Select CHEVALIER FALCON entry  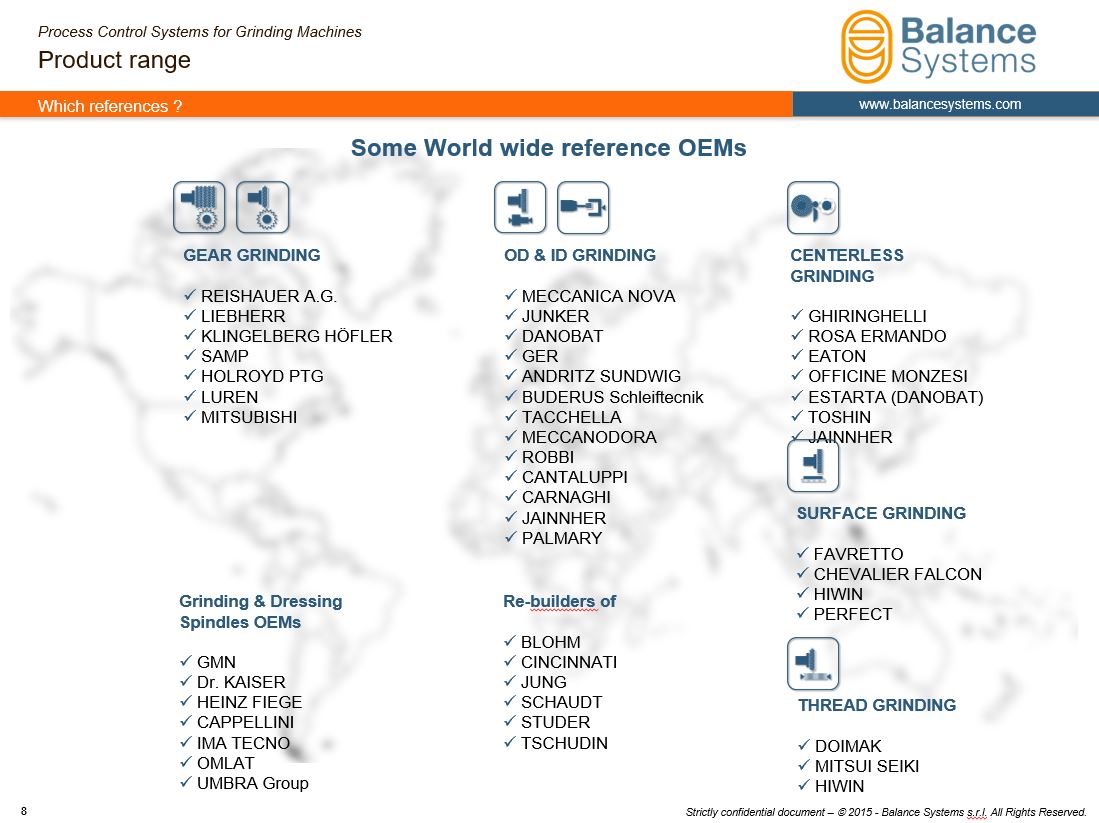click(x=898, y=574)
